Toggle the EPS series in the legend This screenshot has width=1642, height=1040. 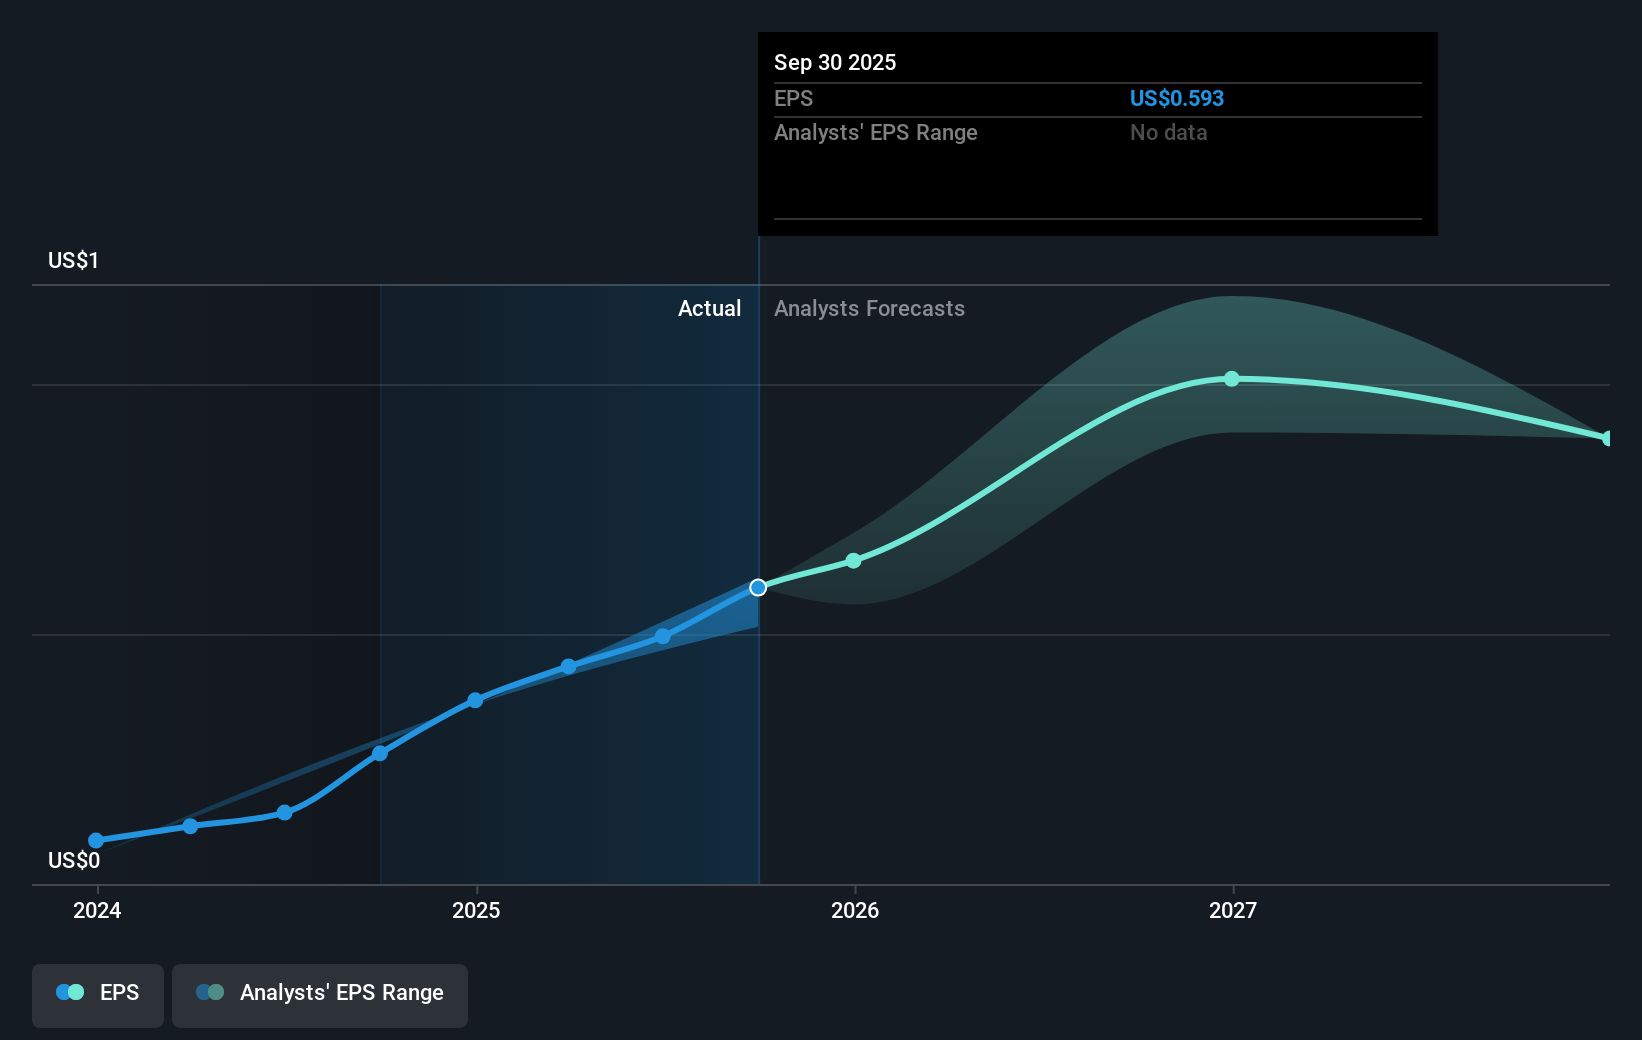pyautogui.click(x=97, y=995)
